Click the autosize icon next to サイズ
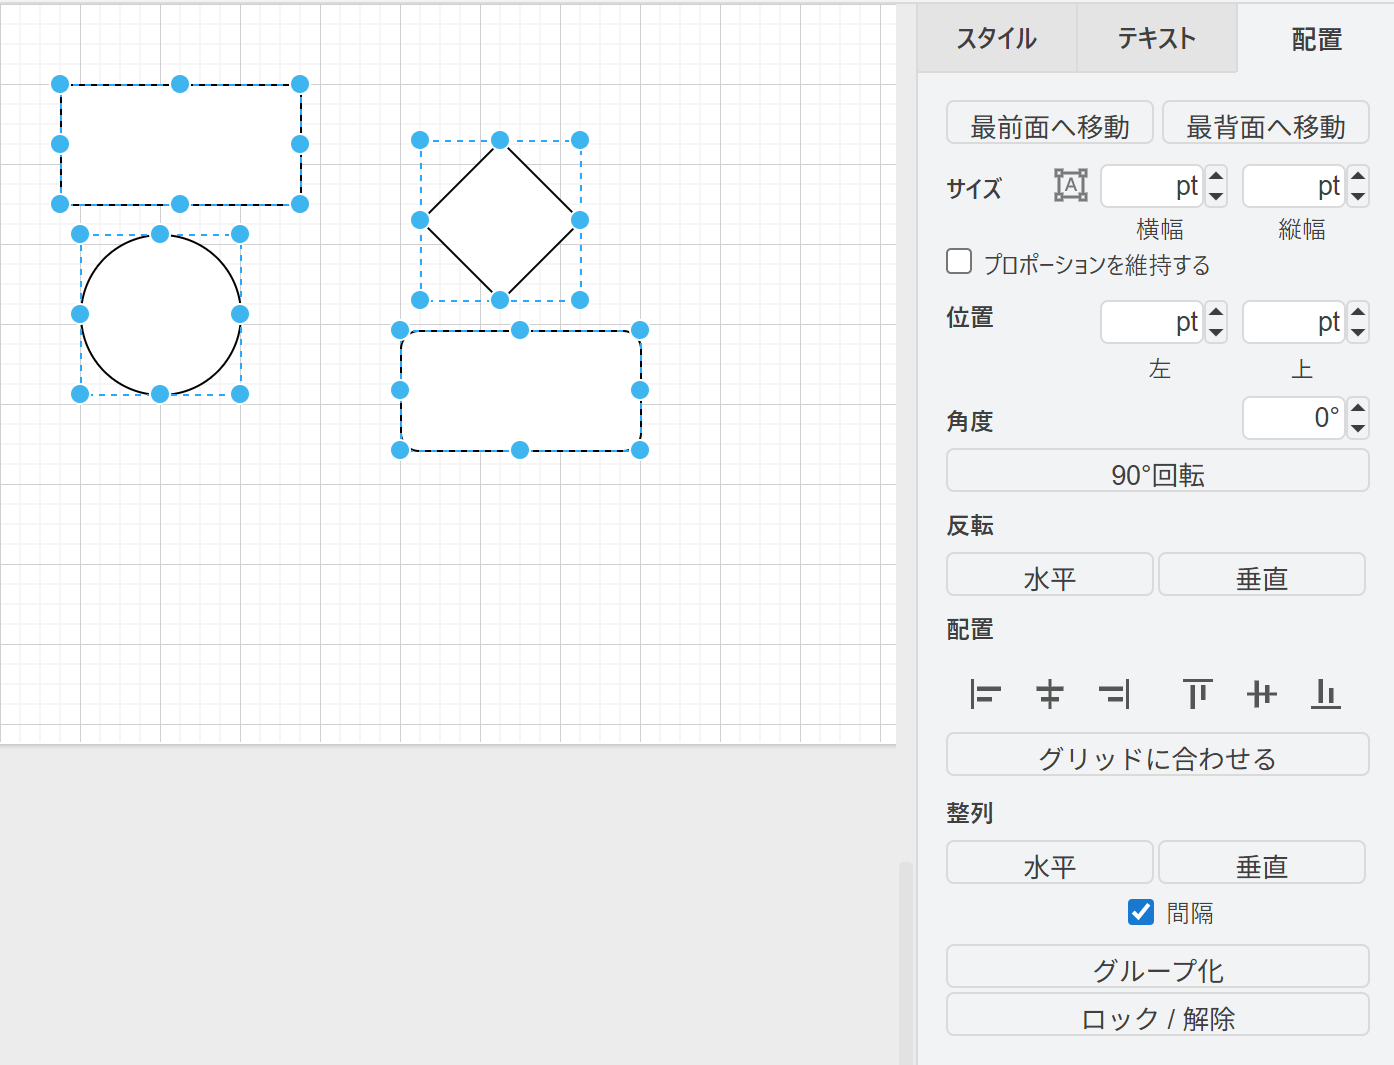Image resolution: width=1394 pixels, height=1065 pixels. [x=1070, y=186]
